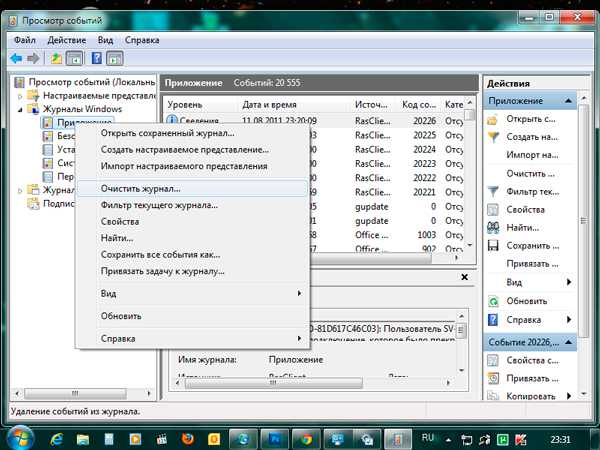Choose Фильтр текущего журнала... from context menu
This screenshot has width=600, height=450.
(159, 205)
